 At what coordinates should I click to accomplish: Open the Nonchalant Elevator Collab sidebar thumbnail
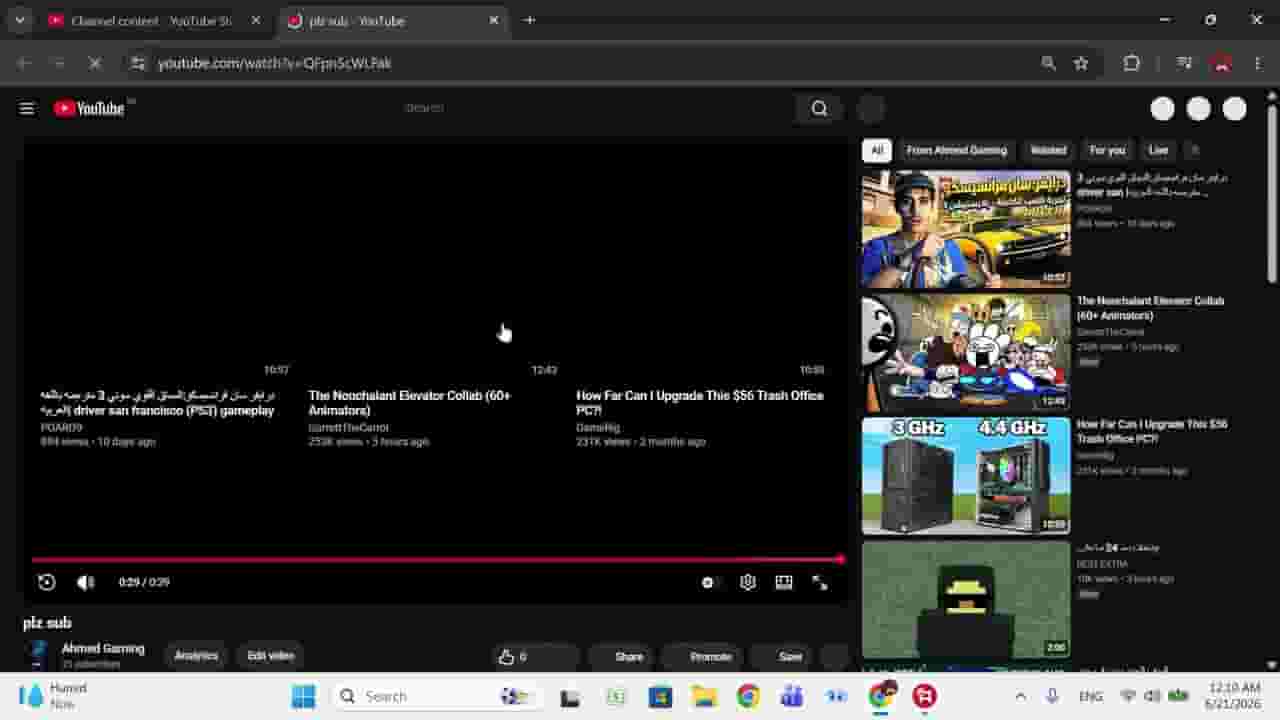pos(966,353)
